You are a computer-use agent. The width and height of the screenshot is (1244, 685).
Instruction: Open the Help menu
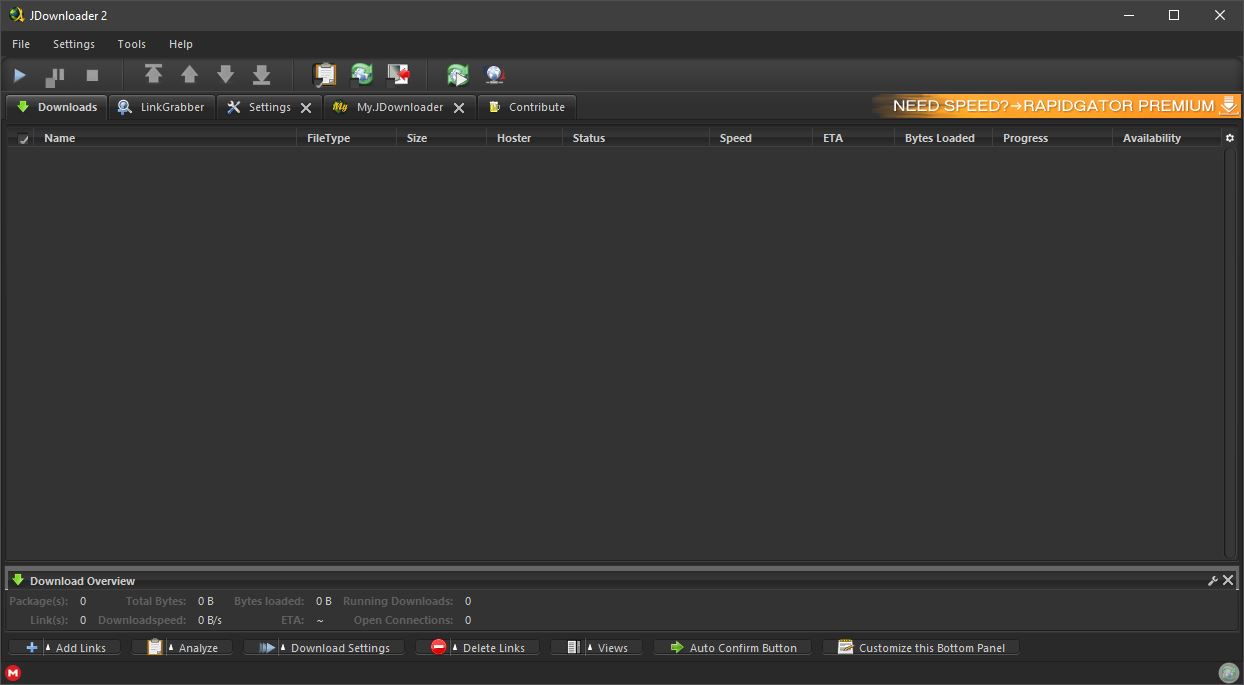(181, 44)
